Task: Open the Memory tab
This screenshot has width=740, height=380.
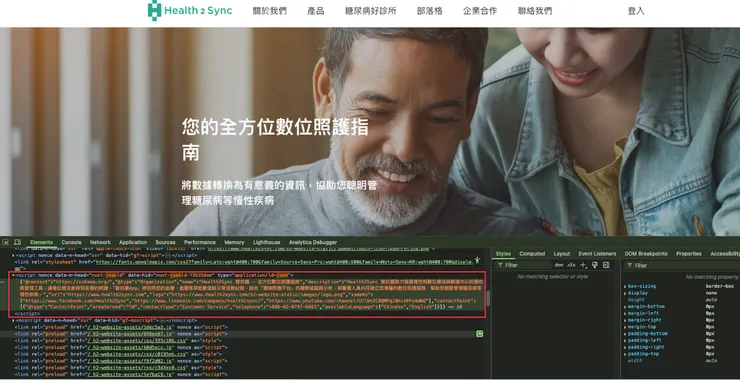Action: pyautogui.click(x=234, y=242)
